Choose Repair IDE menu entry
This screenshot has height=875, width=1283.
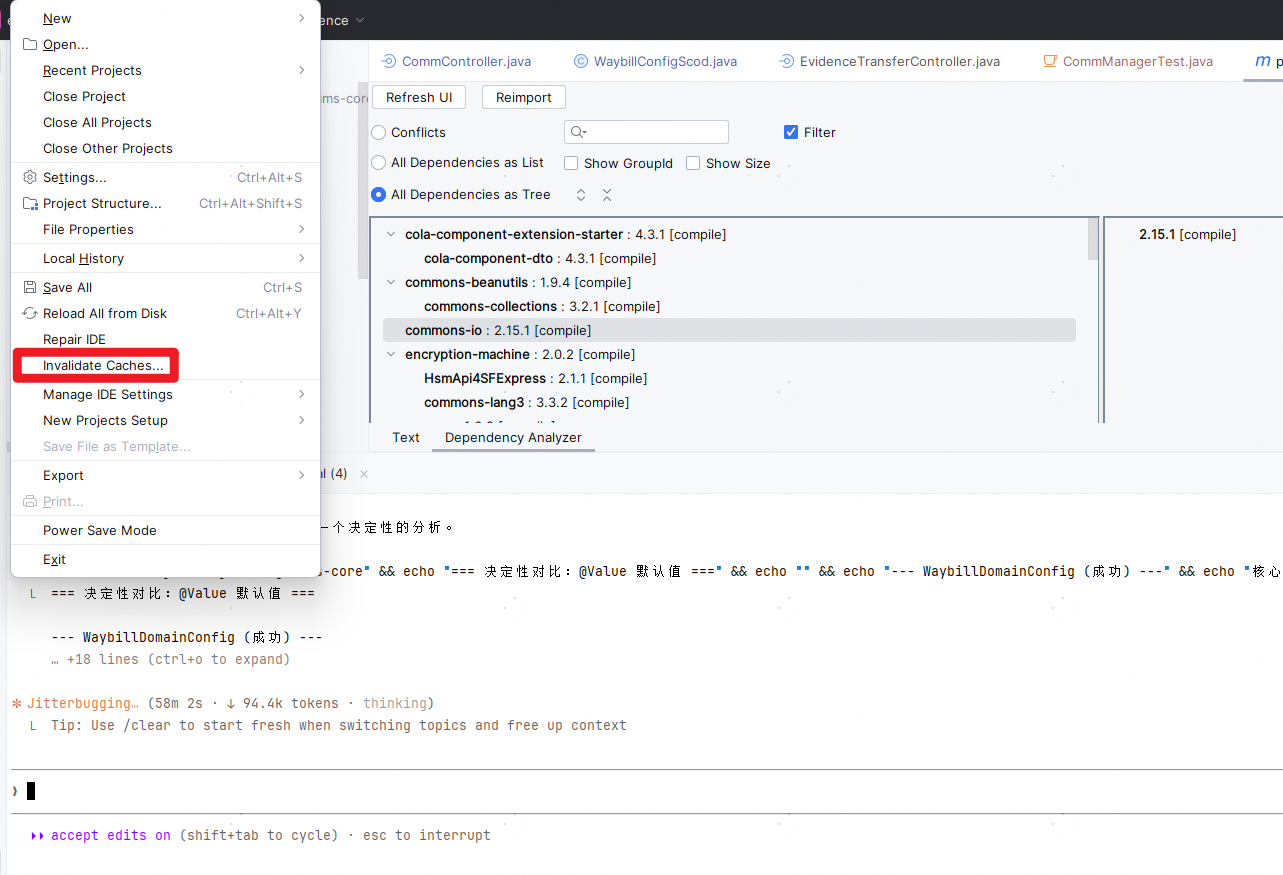165,339
